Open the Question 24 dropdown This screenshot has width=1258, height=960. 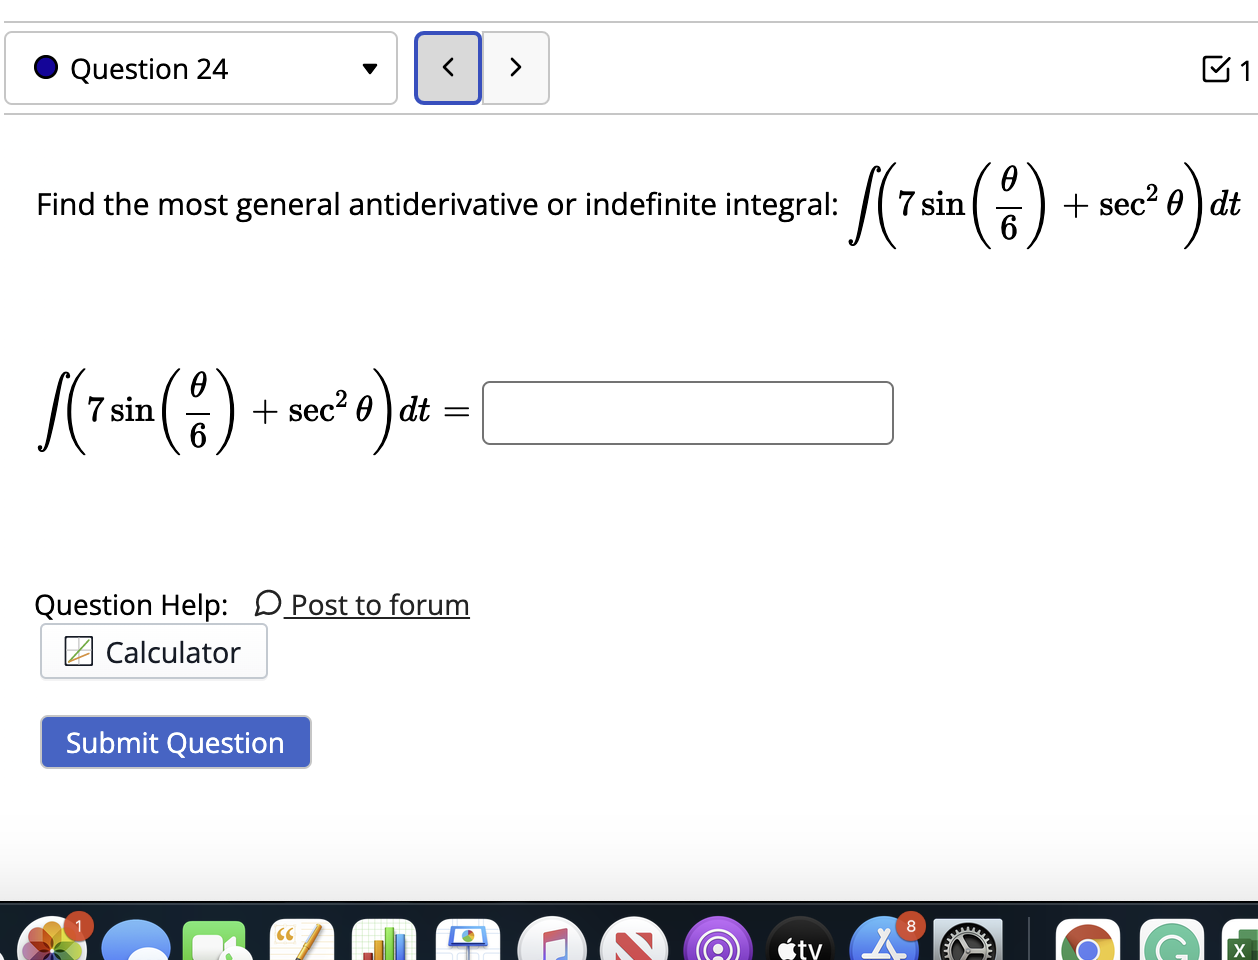coord(369,68)
